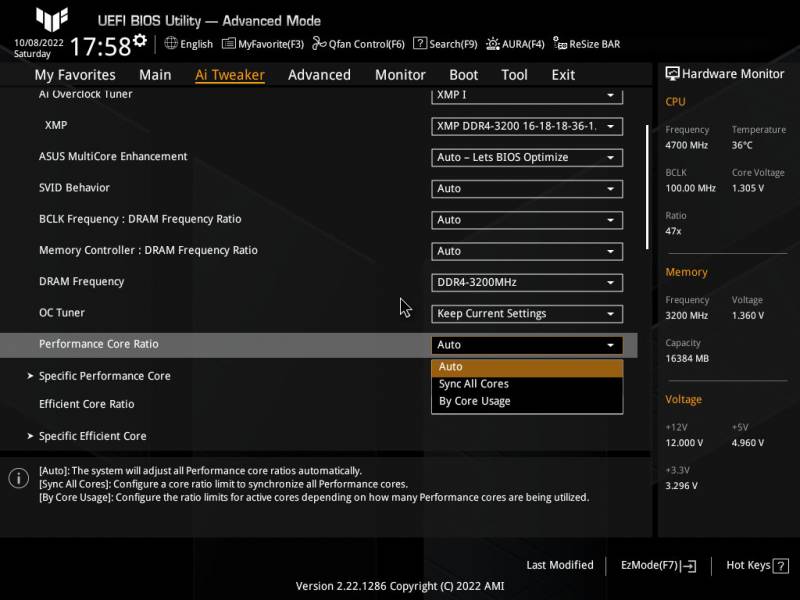Click the Ratio 47x value
Screen dimensions: 800x600
[673, 231]
